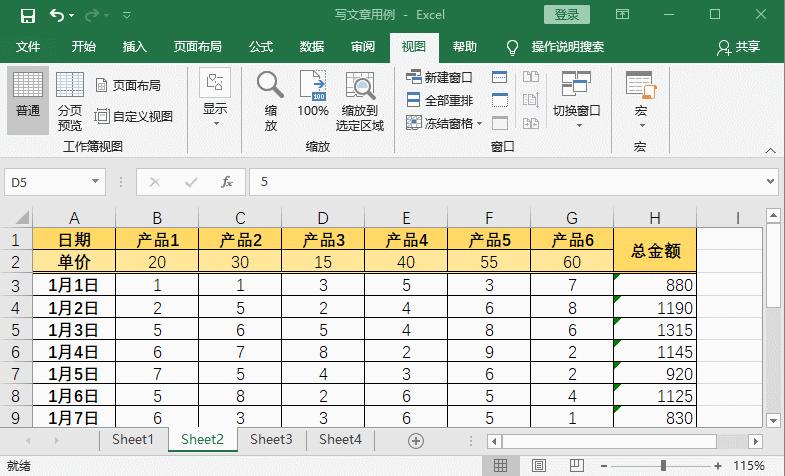
Task: Click the unhide window icon
Action: 500,123
